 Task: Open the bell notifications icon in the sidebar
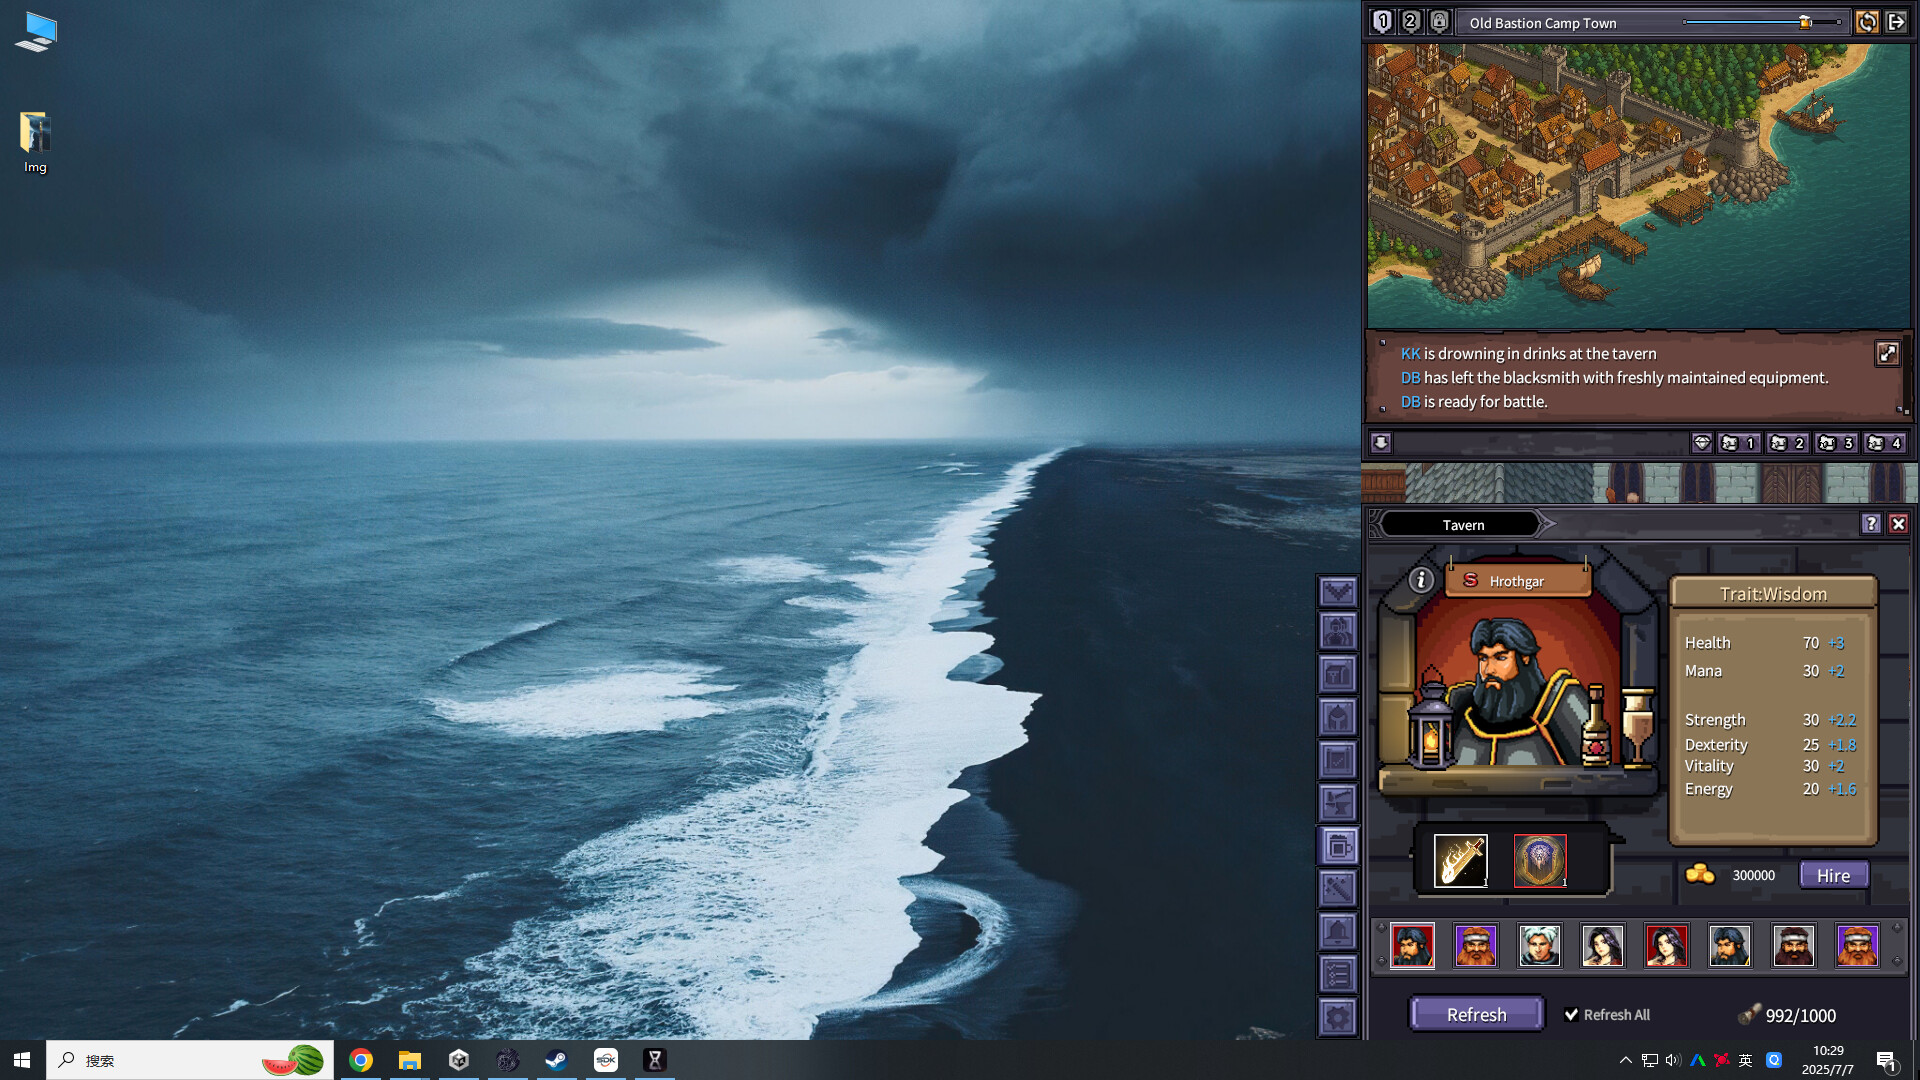click(1338, 930)
